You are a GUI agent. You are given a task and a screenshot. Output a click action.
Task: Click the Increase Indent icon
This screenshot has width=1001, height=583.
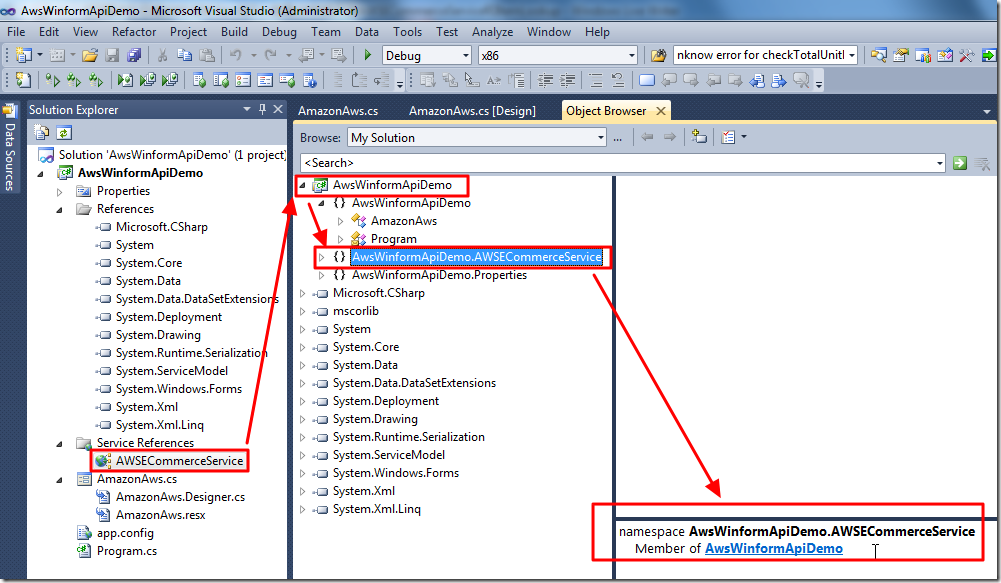click(568, 80)
